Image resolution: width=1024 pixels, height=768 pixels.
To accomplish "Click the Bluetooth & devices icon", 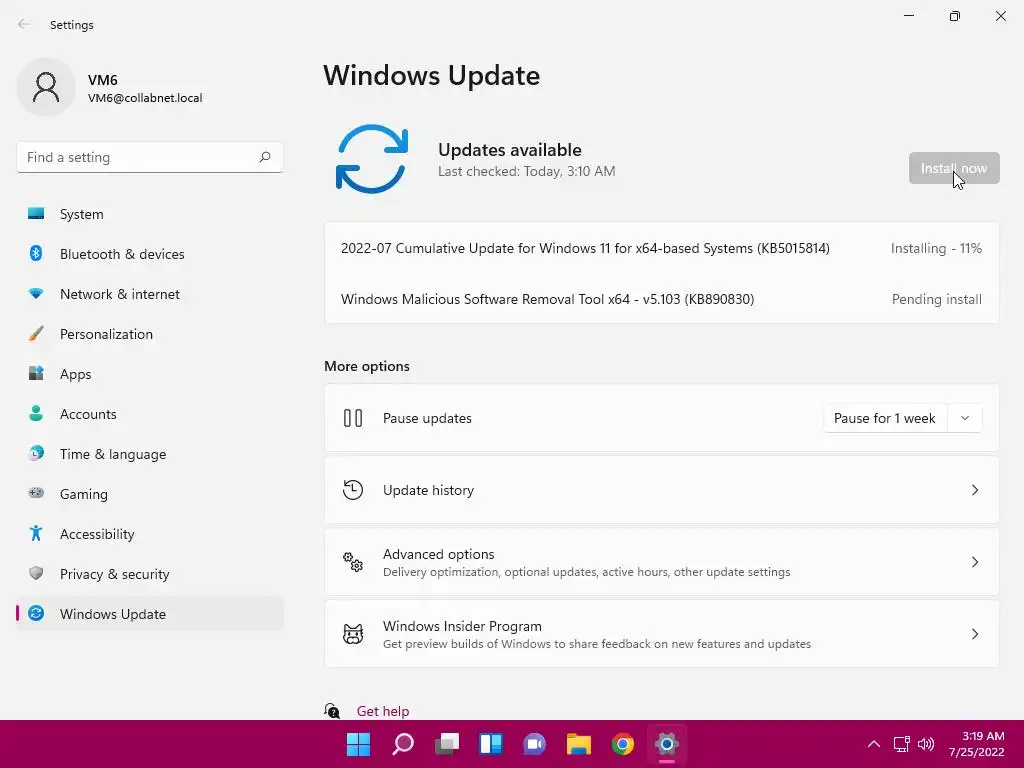I will [x=36, y=253].
